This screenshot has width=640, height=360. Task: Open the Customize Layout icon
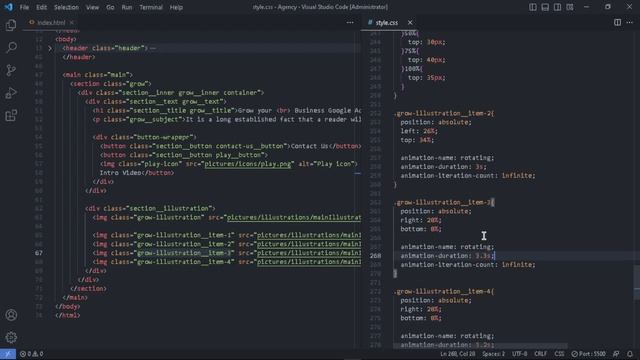pos(570,7)
